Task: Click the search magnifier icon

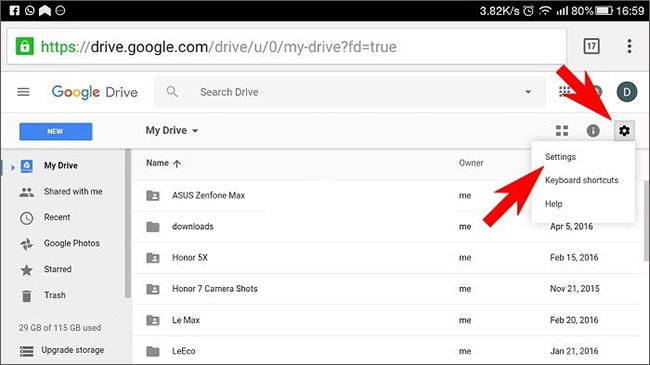Action: click(172, 92)
